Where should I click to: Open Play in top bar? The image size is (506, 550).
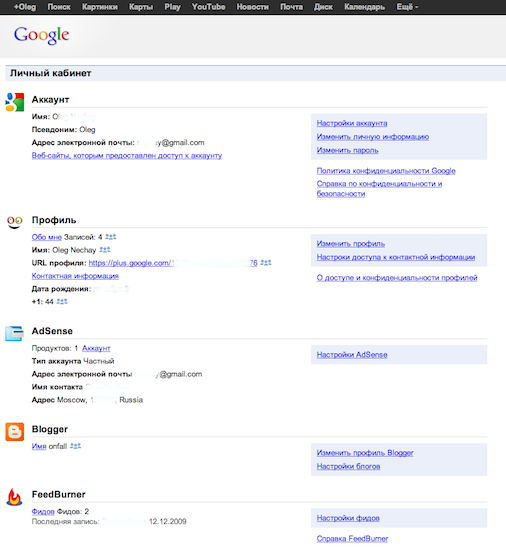173,7
